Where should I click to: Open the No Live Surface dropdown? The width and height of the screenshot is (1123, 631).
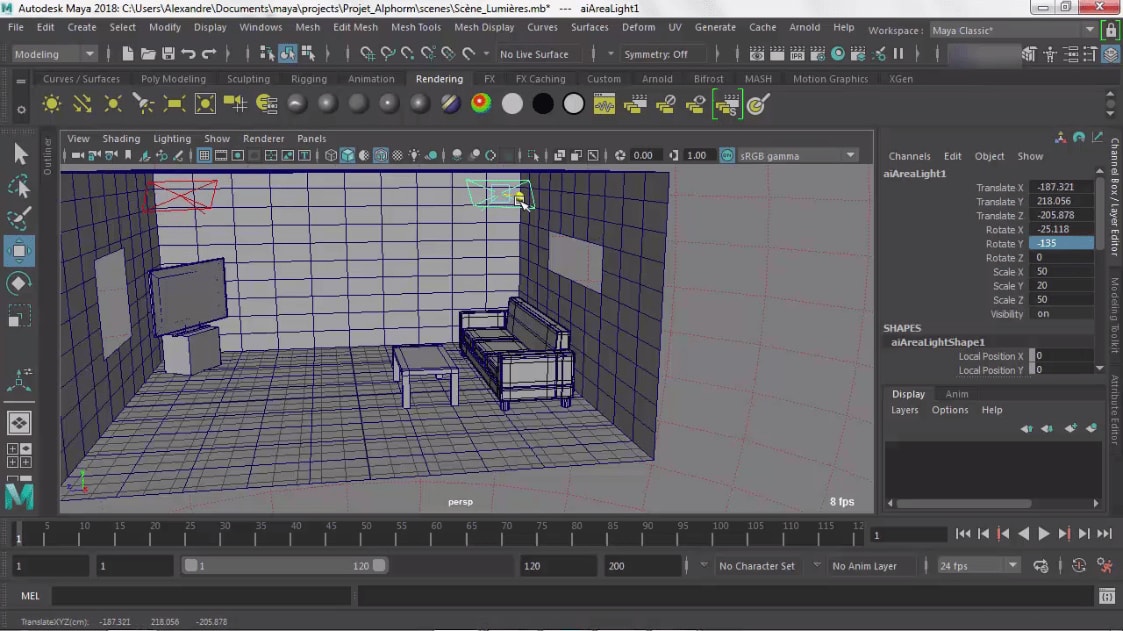click(534, 54)
